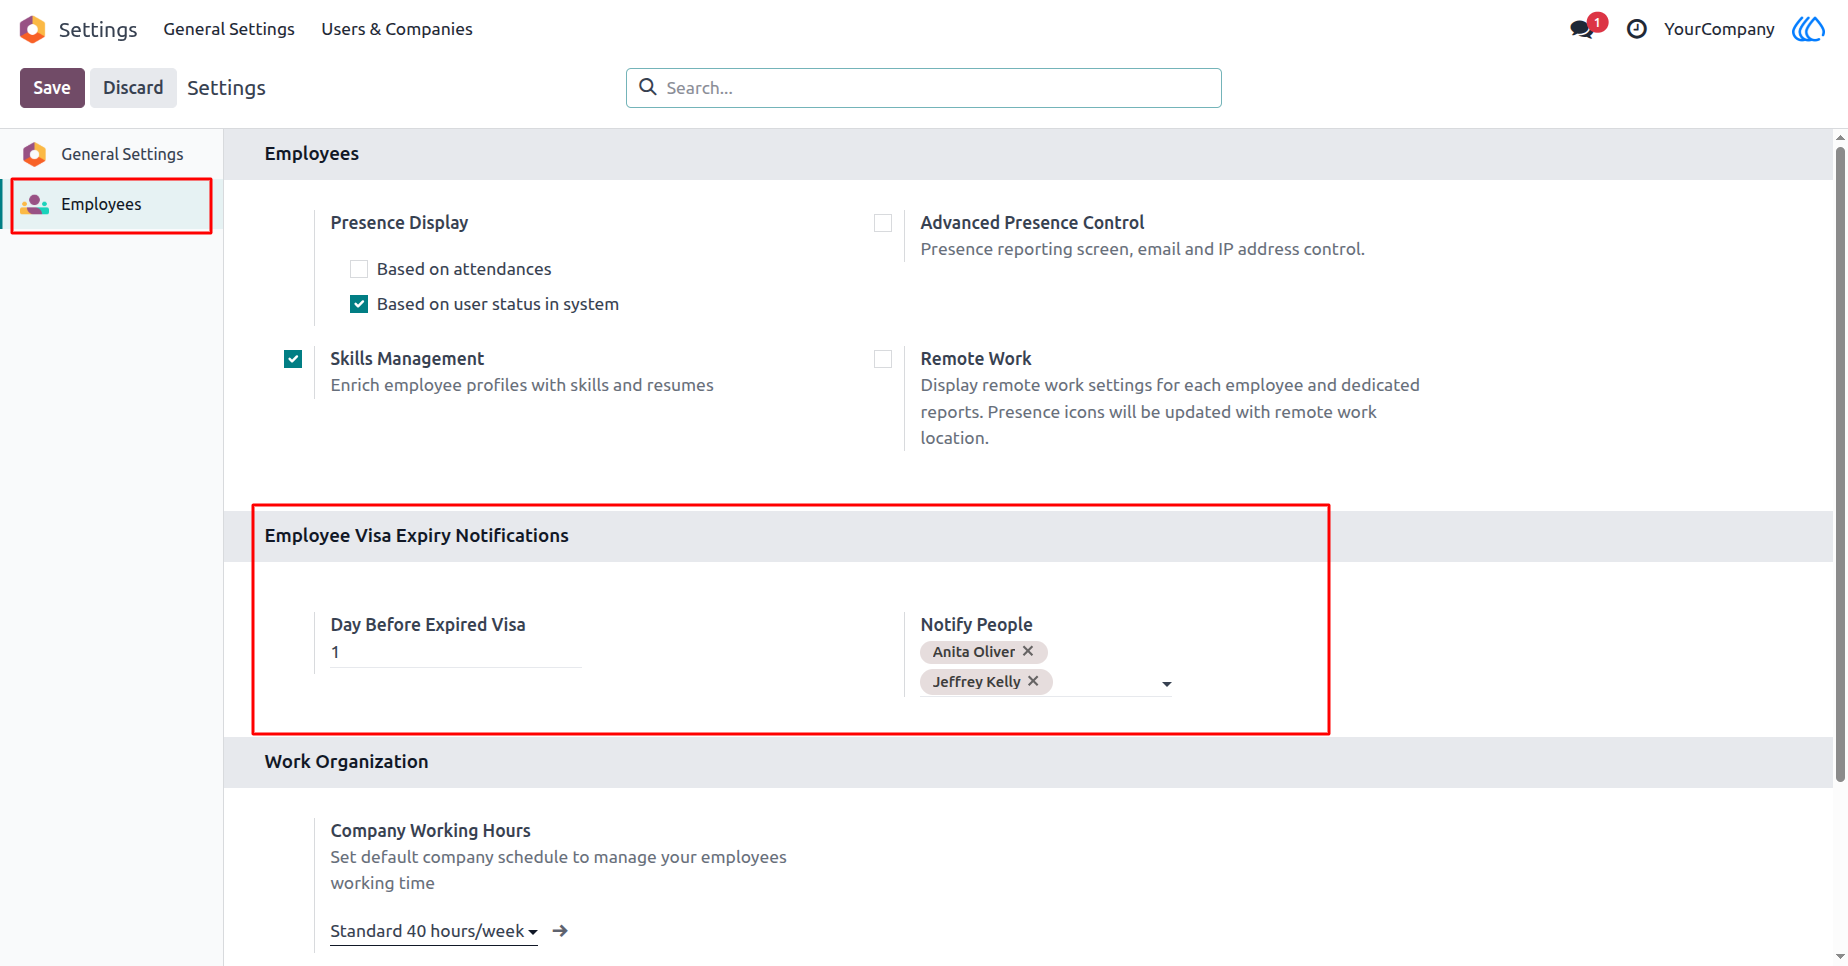Viewport: 1848px width, 966px height.
Task: Toggle Skills Management checkbox
Action: pyautogui.click(x=293, y=359)
